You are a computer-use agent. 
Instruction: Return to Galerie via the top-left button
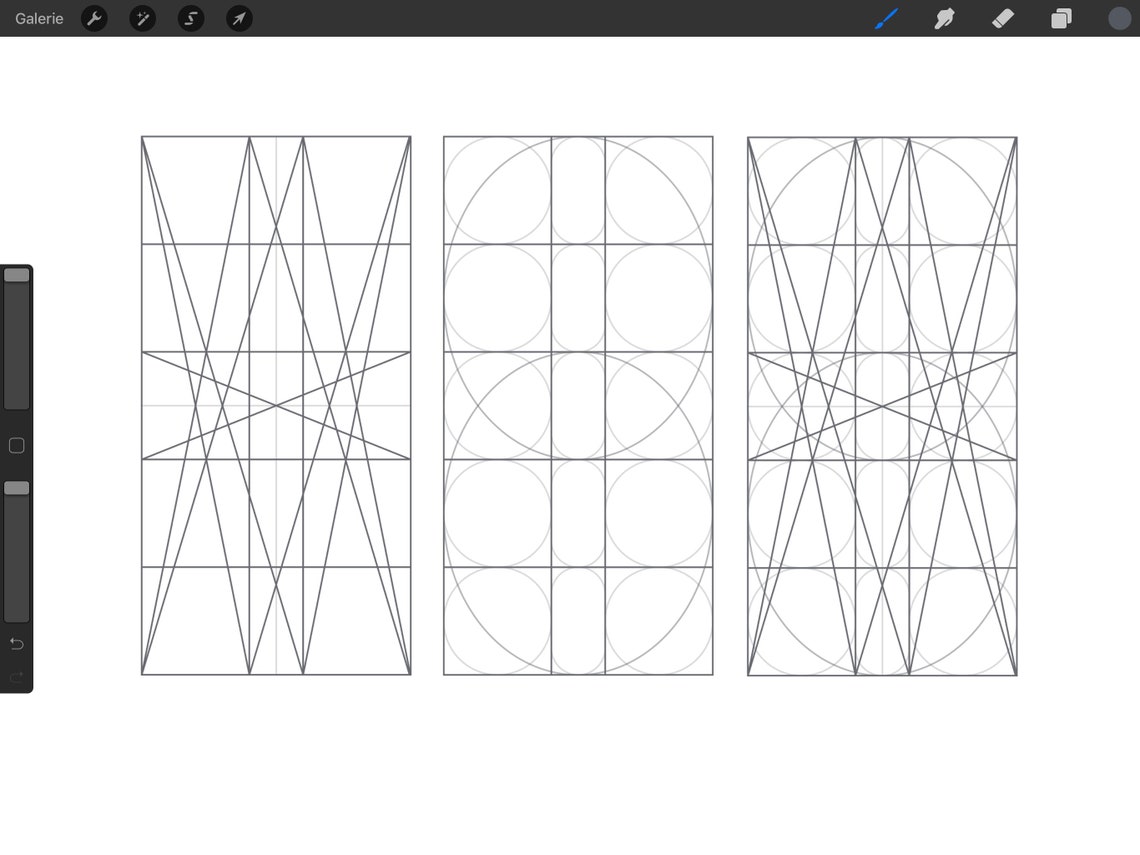(x=38, y=18)
